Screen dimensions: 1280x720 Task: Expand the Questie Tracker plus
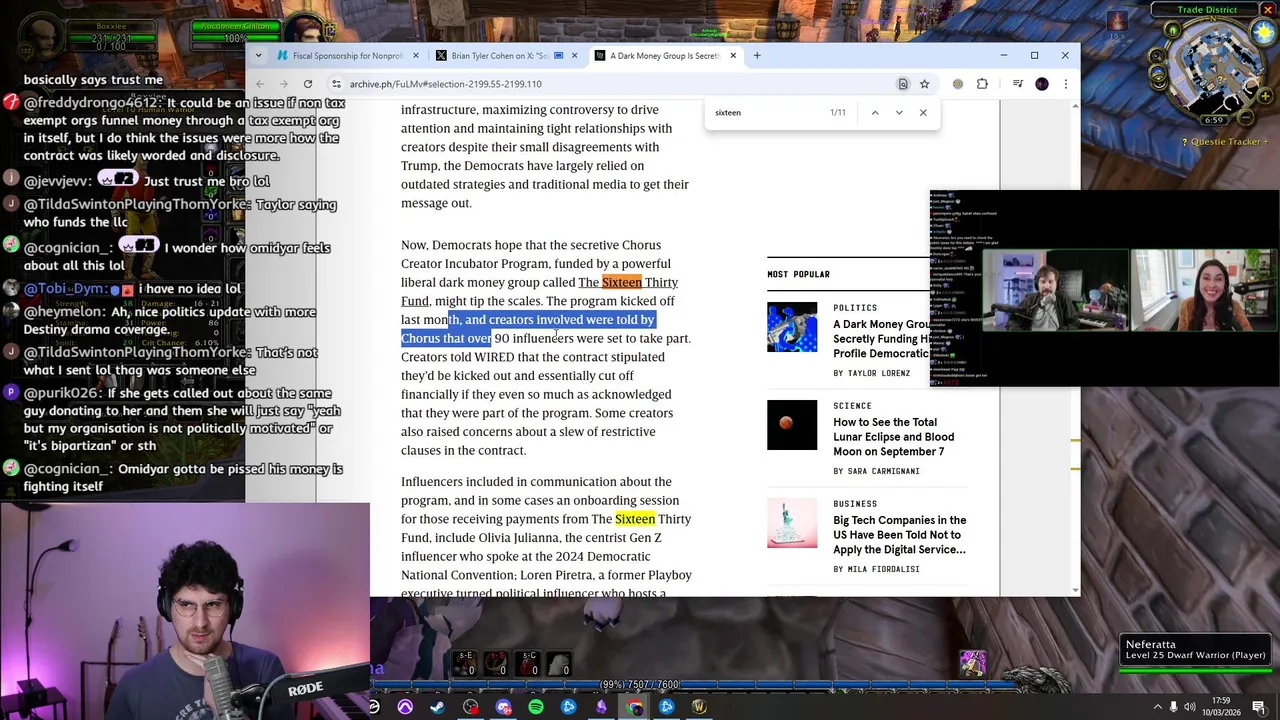1265,142
